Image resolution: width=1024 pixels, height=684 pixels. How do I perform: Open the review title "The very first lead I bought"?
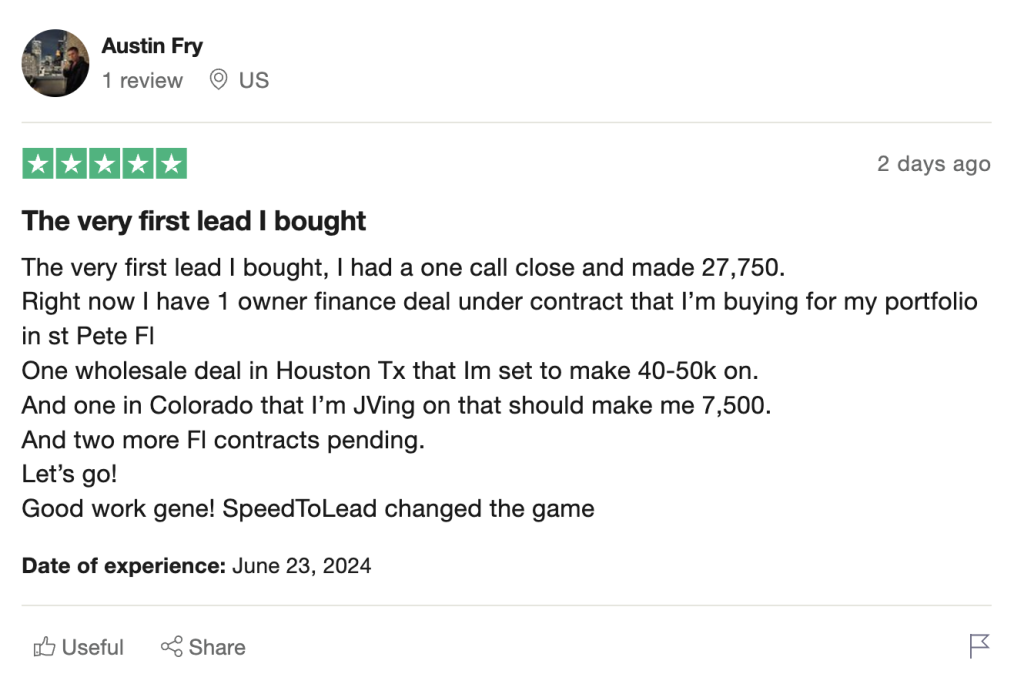(x=194, y=221)
